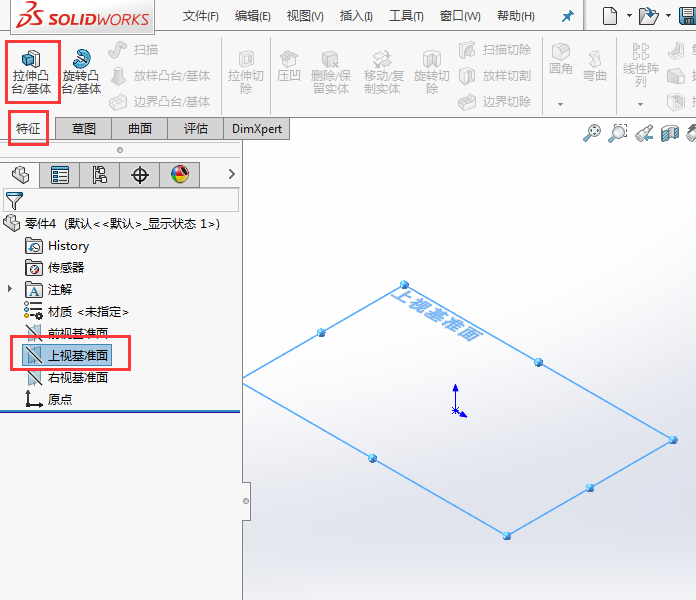The image size is (696, 600).
Task: Expand the 注解 annotations tree node
Action: pos(11,289)
